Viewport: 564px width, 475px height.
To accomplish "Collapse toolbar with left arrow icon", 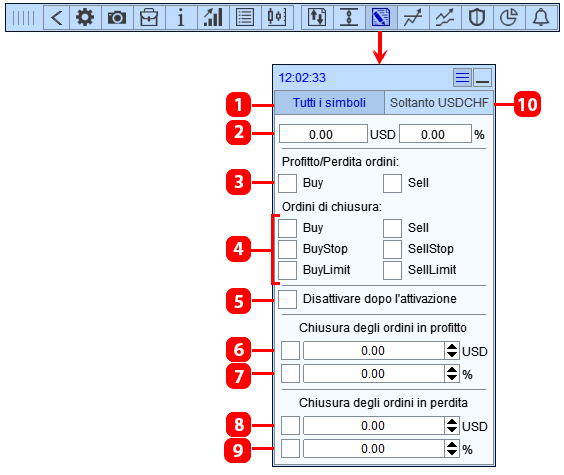I will tap(56, 17).
